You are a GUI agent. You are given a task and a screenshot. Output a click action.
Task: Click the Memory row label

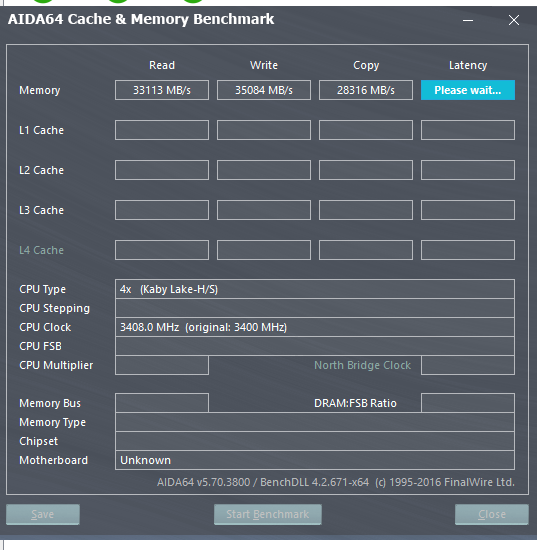tap(40, 90)
